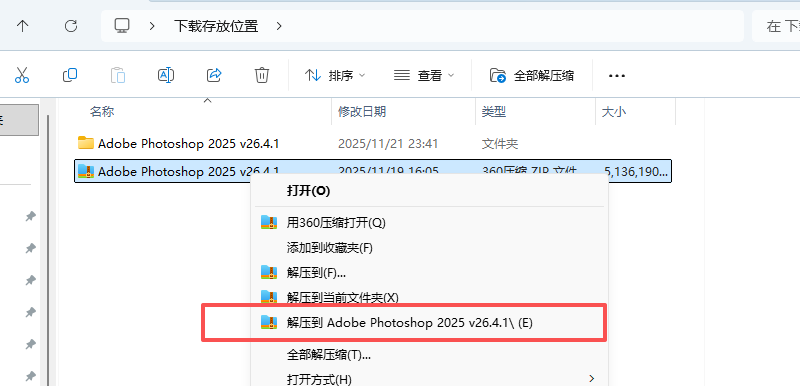Click the Share icon in toolbar
The image size is (800, 386).
(214, 75)
